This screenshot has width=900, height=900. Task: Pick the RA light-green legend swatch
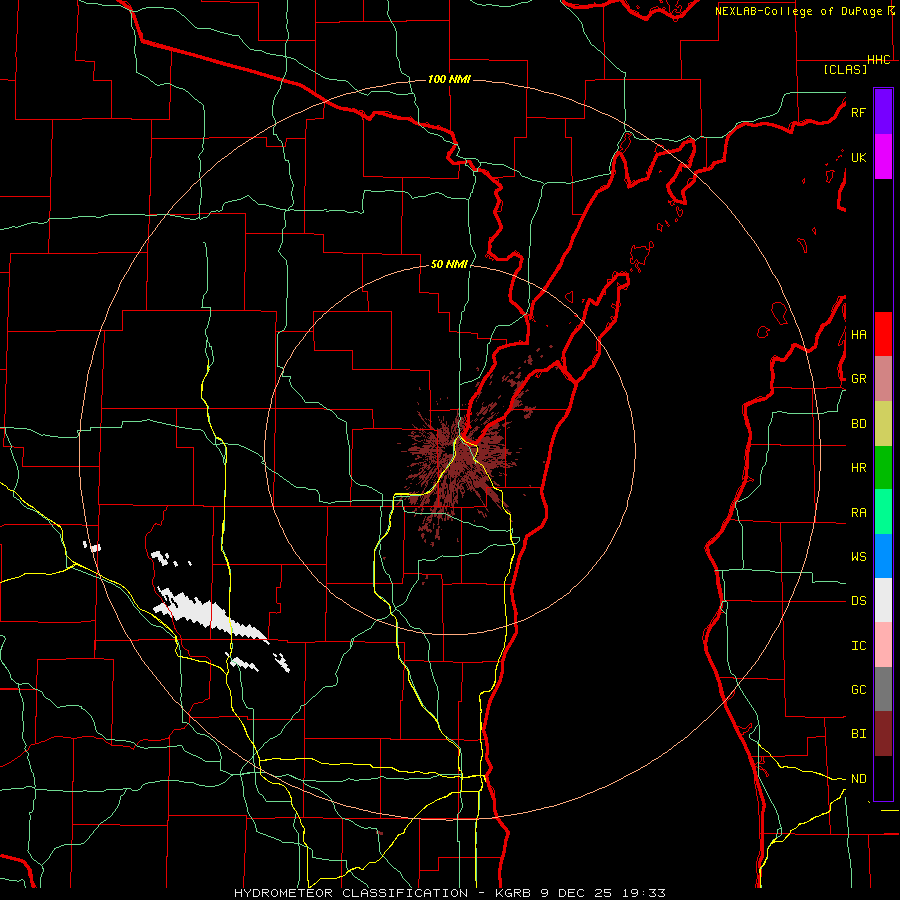coord(883,512)
